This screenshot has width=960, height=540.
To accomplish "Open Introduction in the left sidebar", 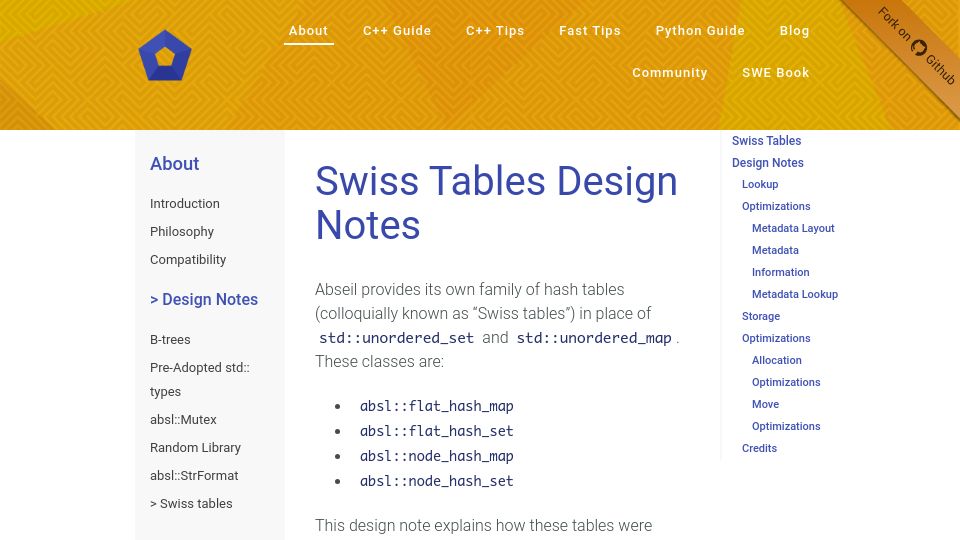I will coord(184,203).
